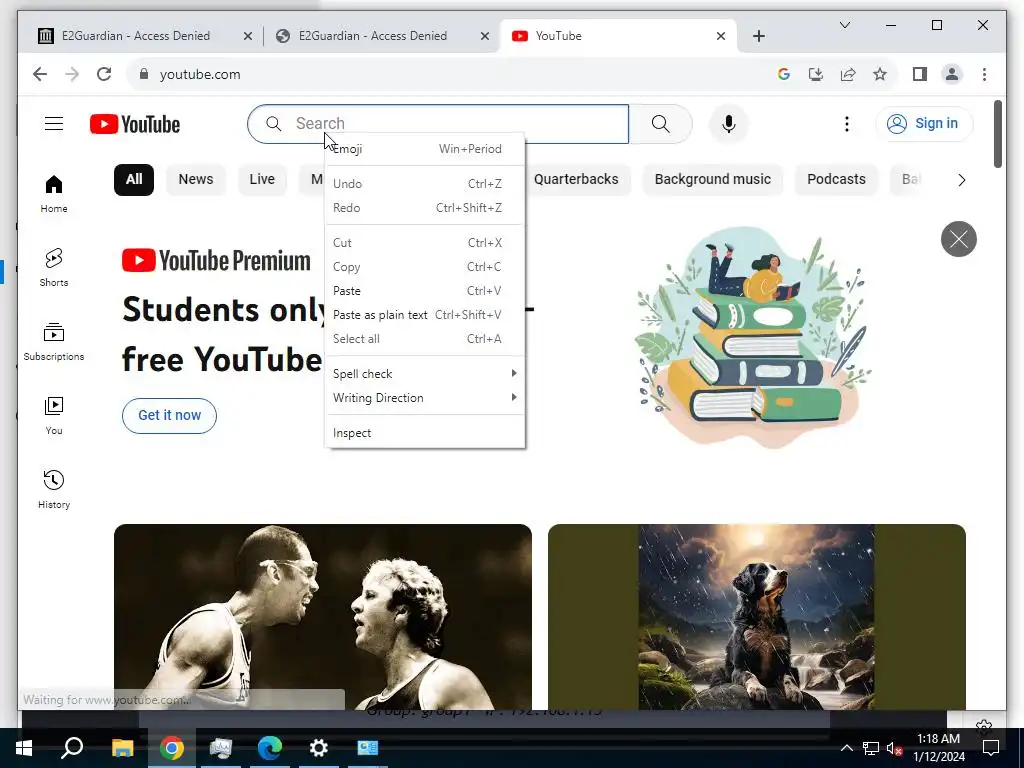The height and width of the screenshot is (768, 1024).
Task: Open the YouTube hamburger guide menu
Action: point(54,123)
